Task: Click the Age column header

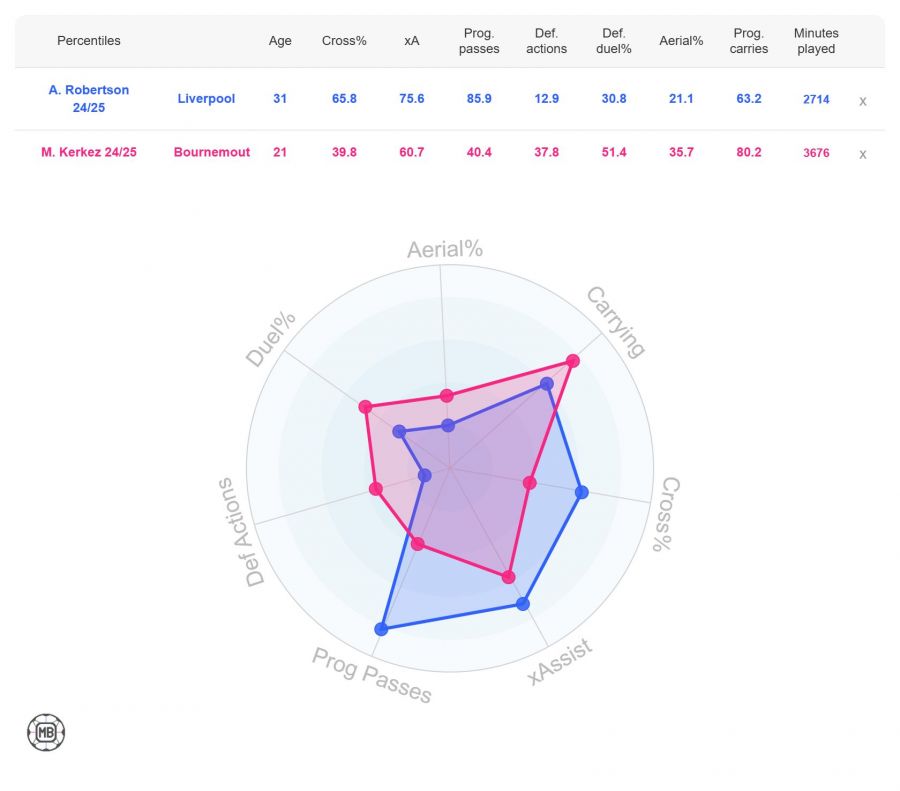Action: coord(280,41)
